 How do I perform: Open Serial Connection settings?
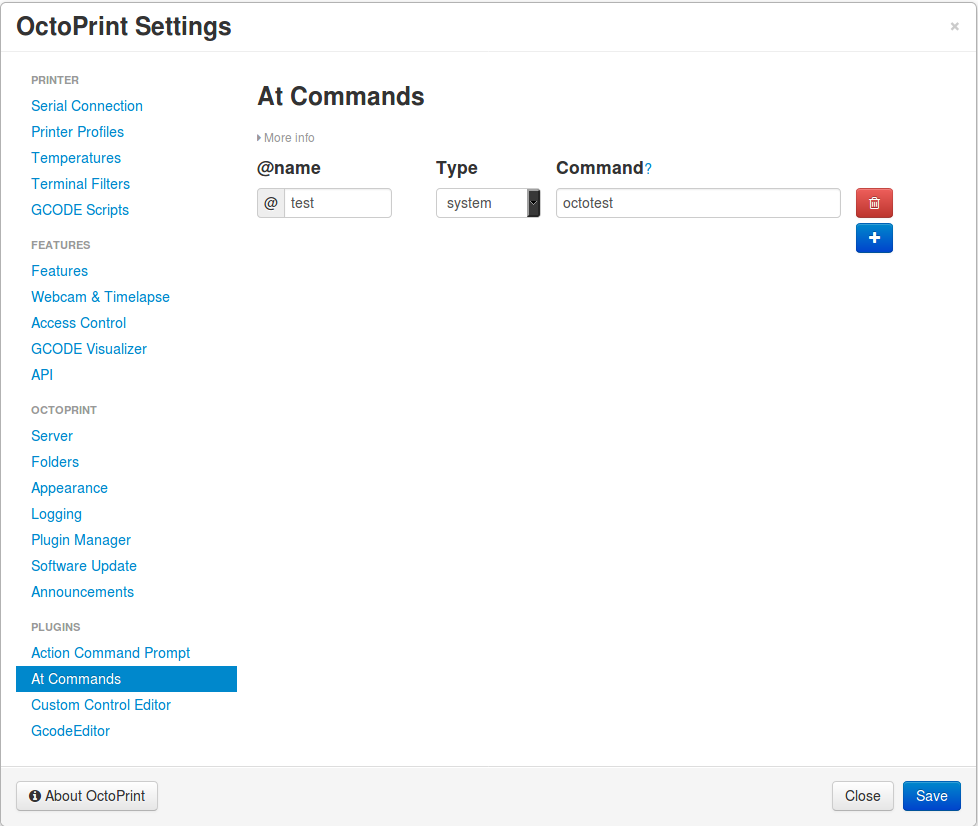click(87, 106)
